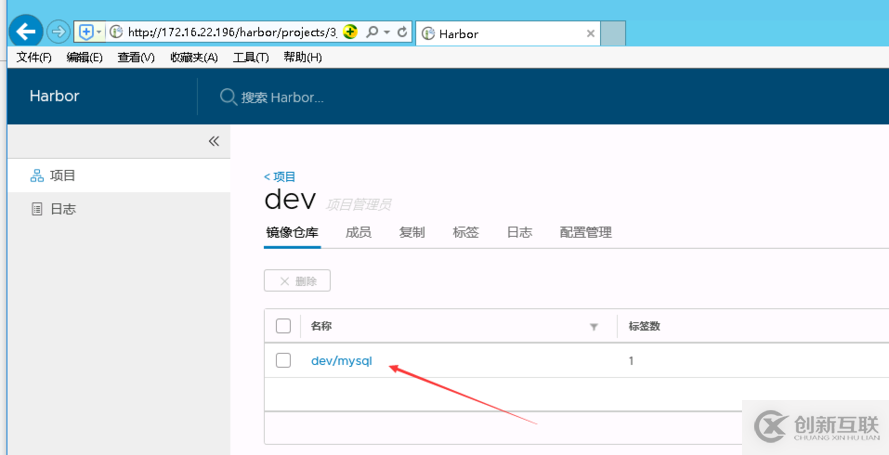Click the 项目管理员 role label

click(358, 205)
